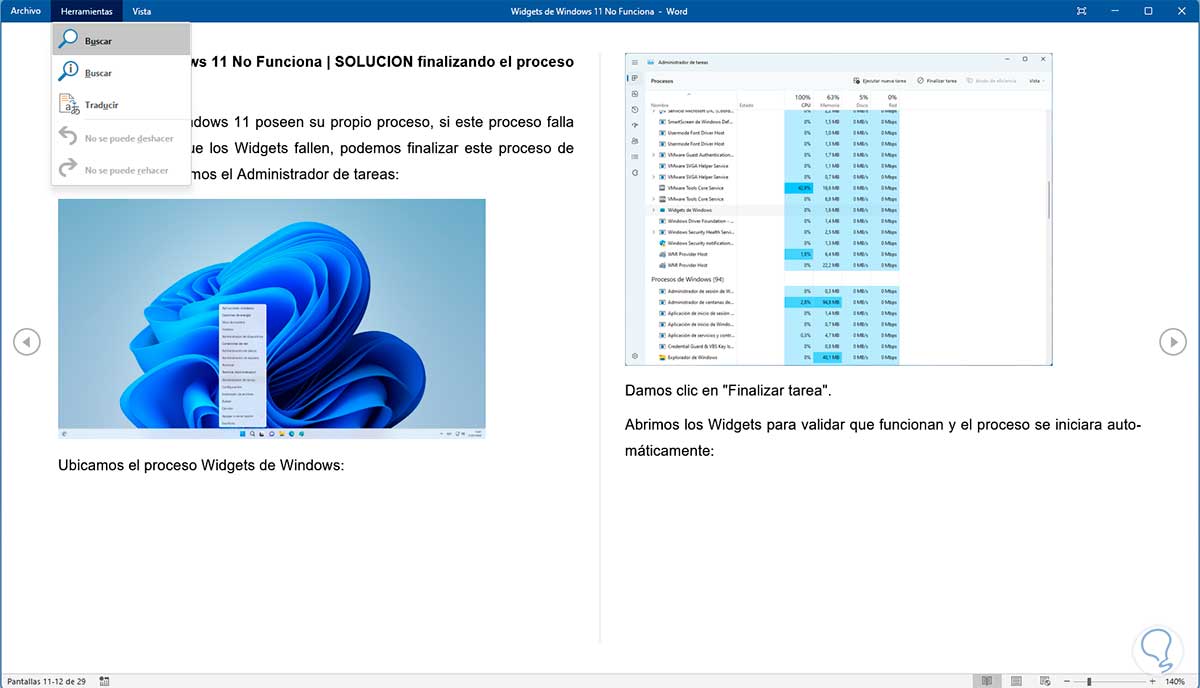Click the greyed 'No se puede rehacer' entry
The width and height of the screenshot is (1200, 688).
point(121,170)
